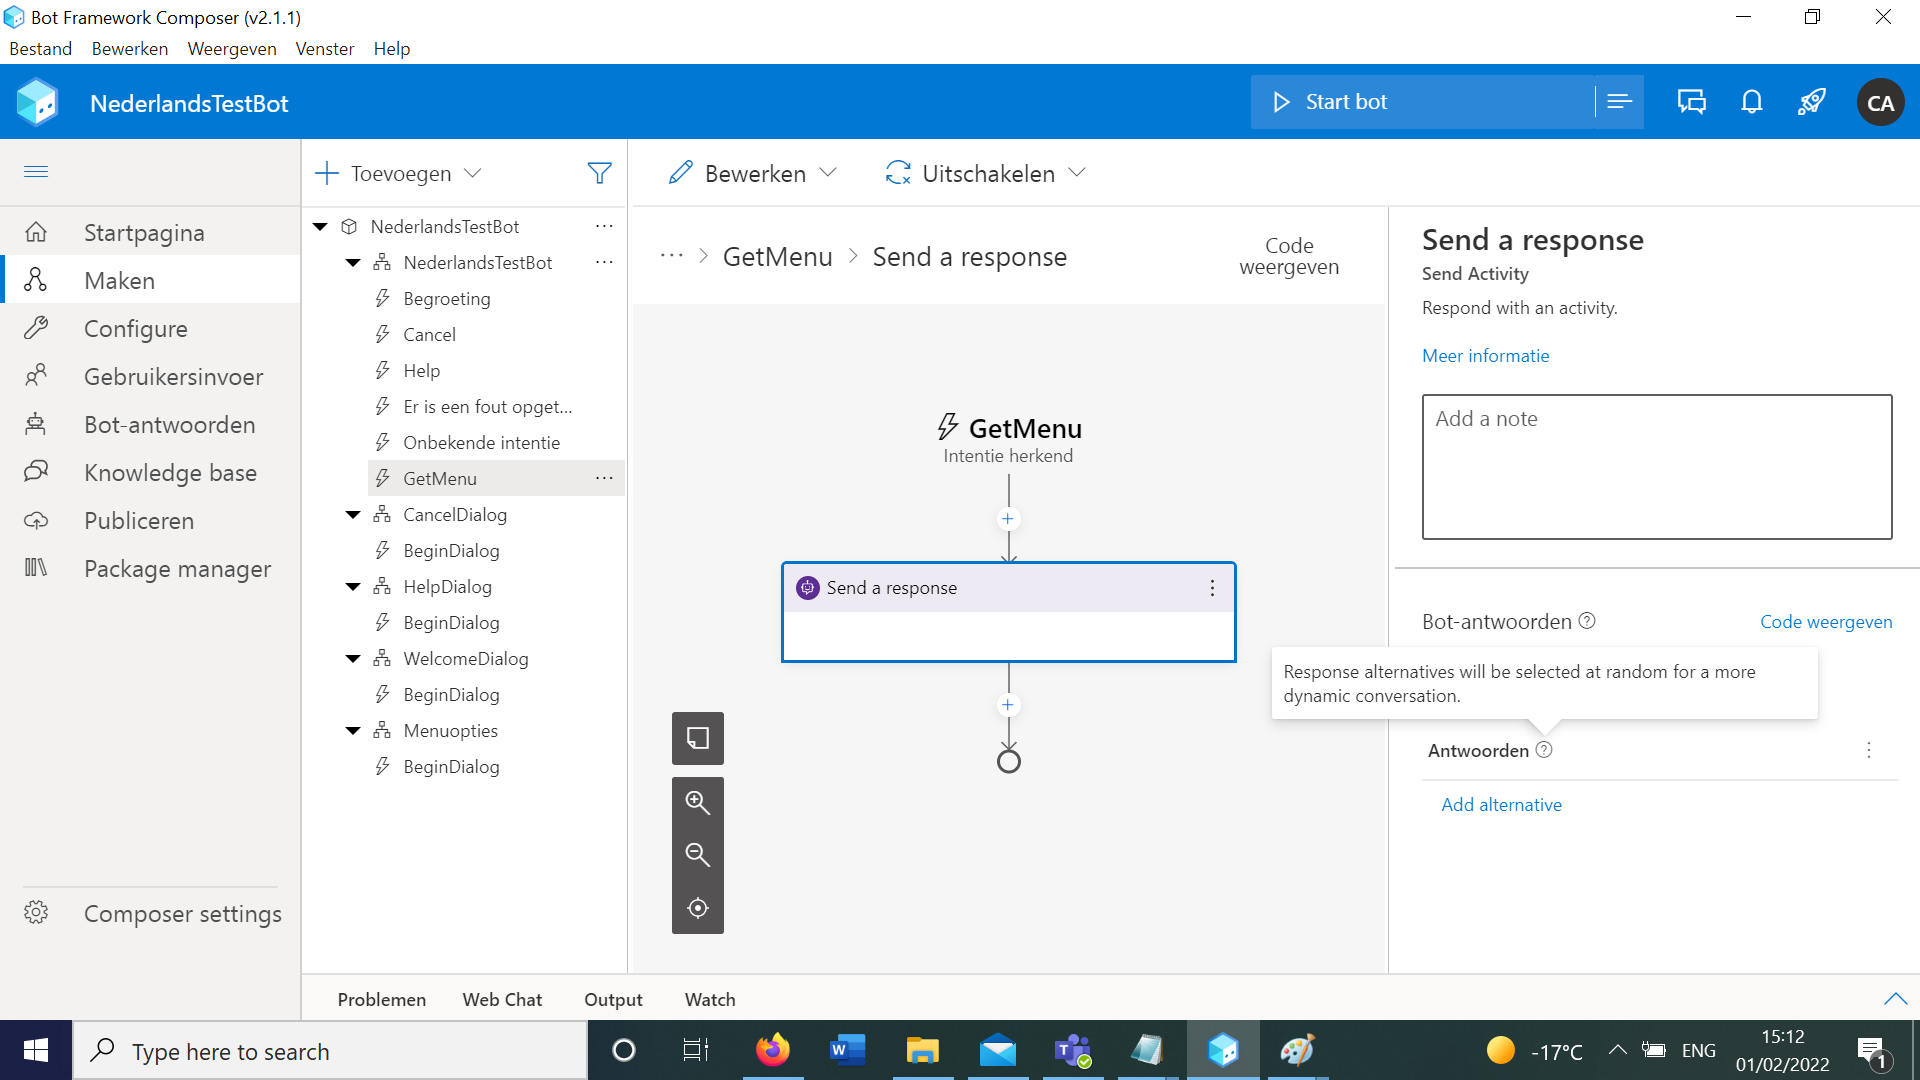Click the Meer informatie link
This screenshot has width=1920, height=1080.
click(1485, 356)
